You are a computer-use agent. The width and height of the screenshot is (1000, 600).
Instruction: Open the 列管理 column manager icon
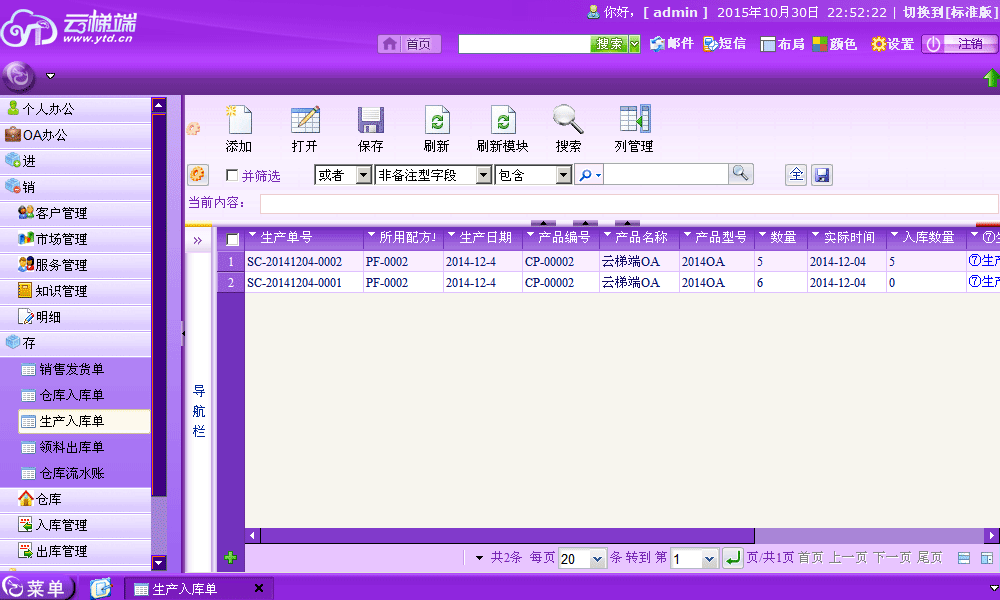pyautogui.click(x=634, y=120)
